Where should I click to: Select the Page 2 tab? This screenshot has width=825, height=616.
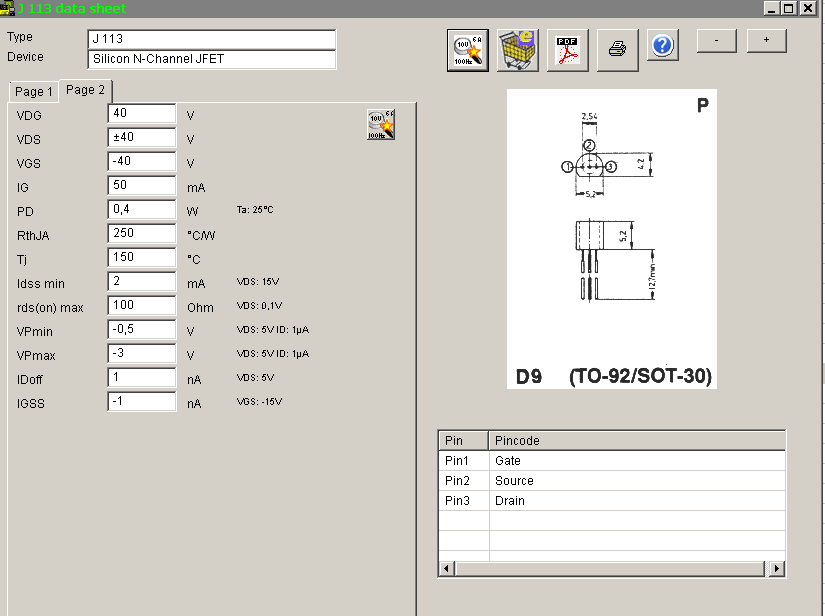(85, 90)
